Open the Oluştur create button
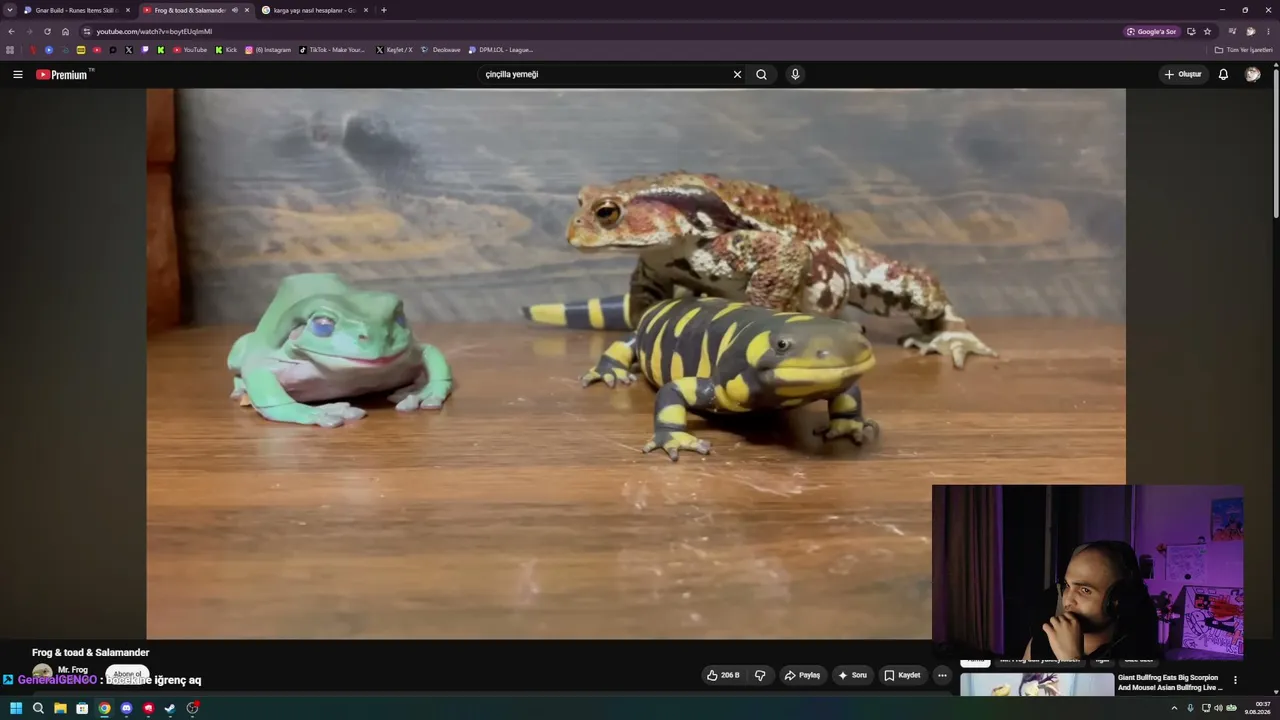This screenshot has height=720, width=1280. pos(1182,74)
